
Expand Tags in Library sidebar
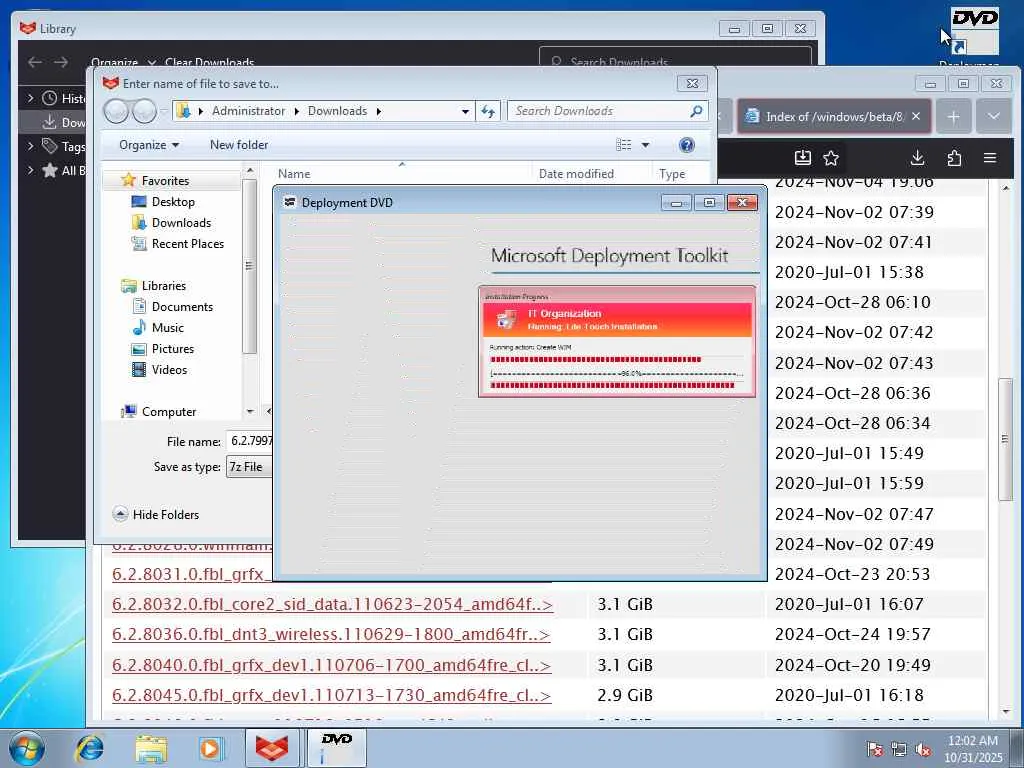click(30, 146)
